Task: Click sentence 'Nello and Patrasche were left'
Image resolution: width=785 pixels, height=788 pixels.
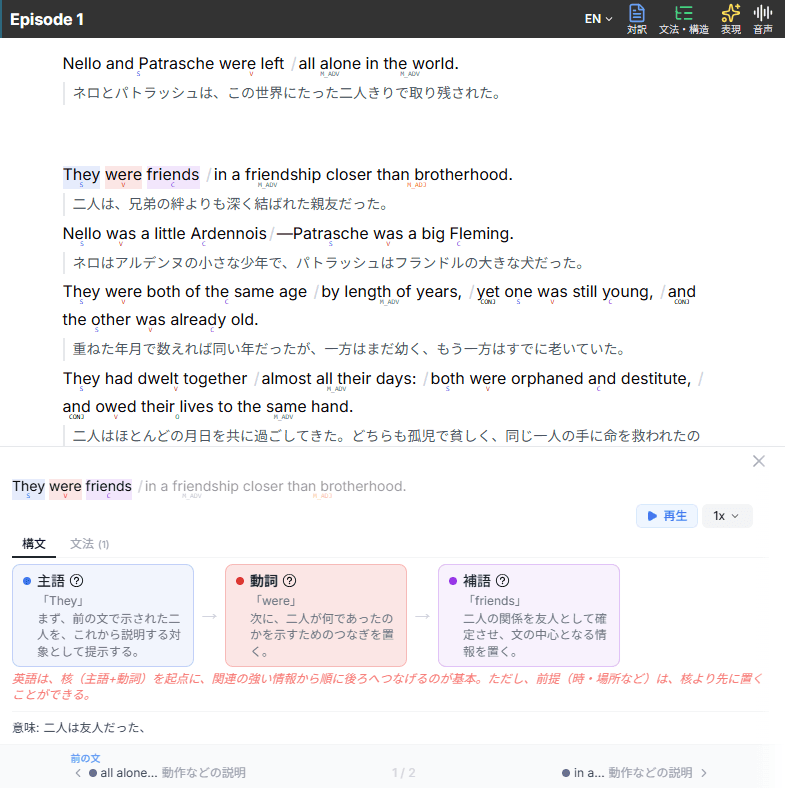Action: 173,64
